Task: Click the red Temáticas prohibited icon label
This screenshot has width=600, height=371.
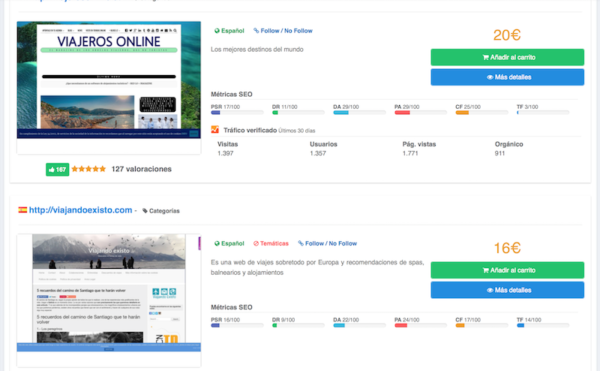Action: (271, 243)
